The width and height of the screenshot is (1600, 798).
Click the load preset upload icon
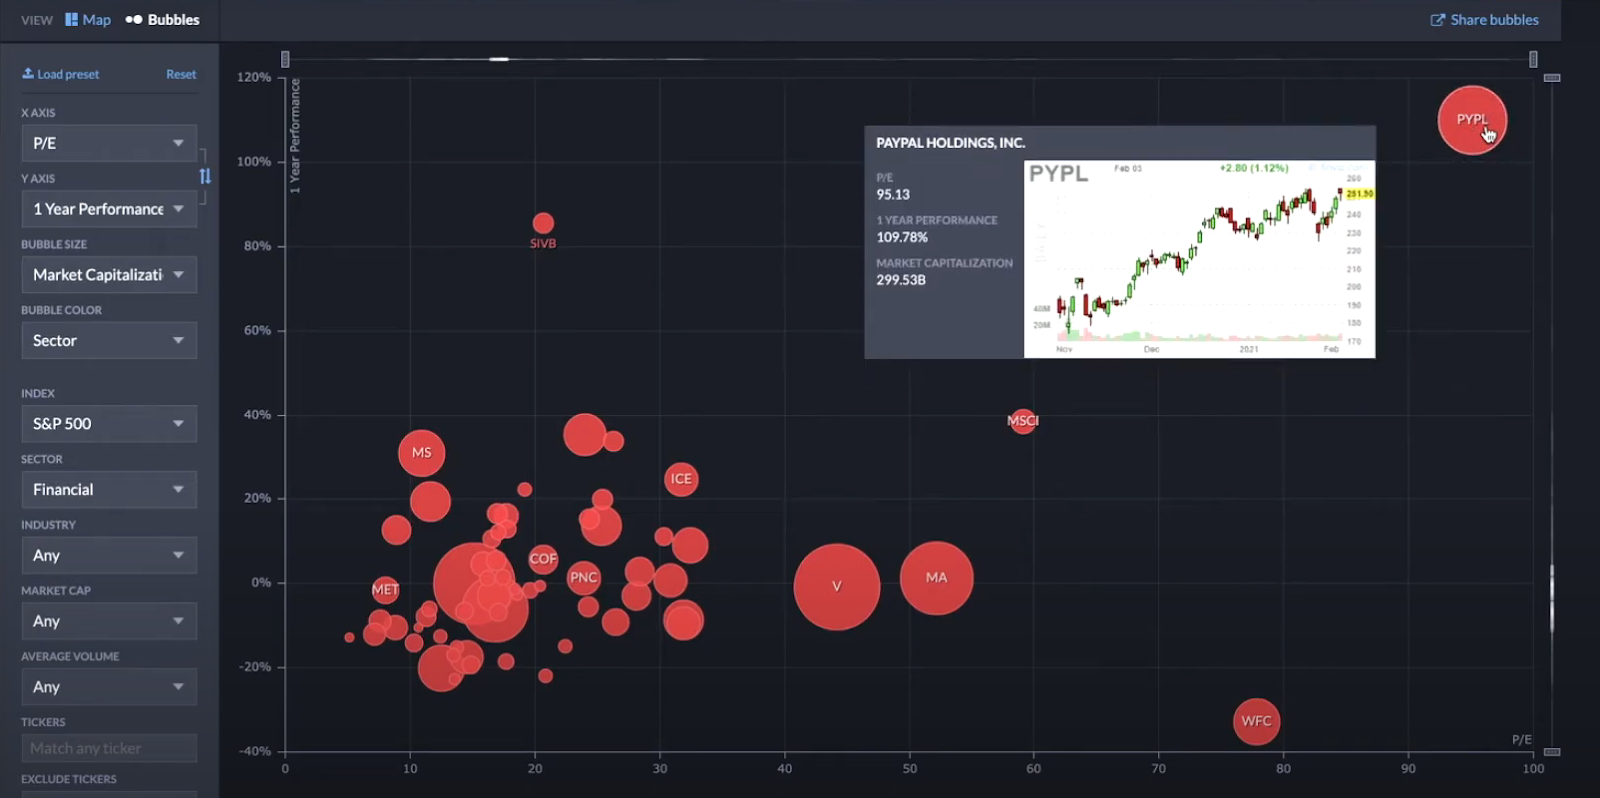(x=28, y=73)
